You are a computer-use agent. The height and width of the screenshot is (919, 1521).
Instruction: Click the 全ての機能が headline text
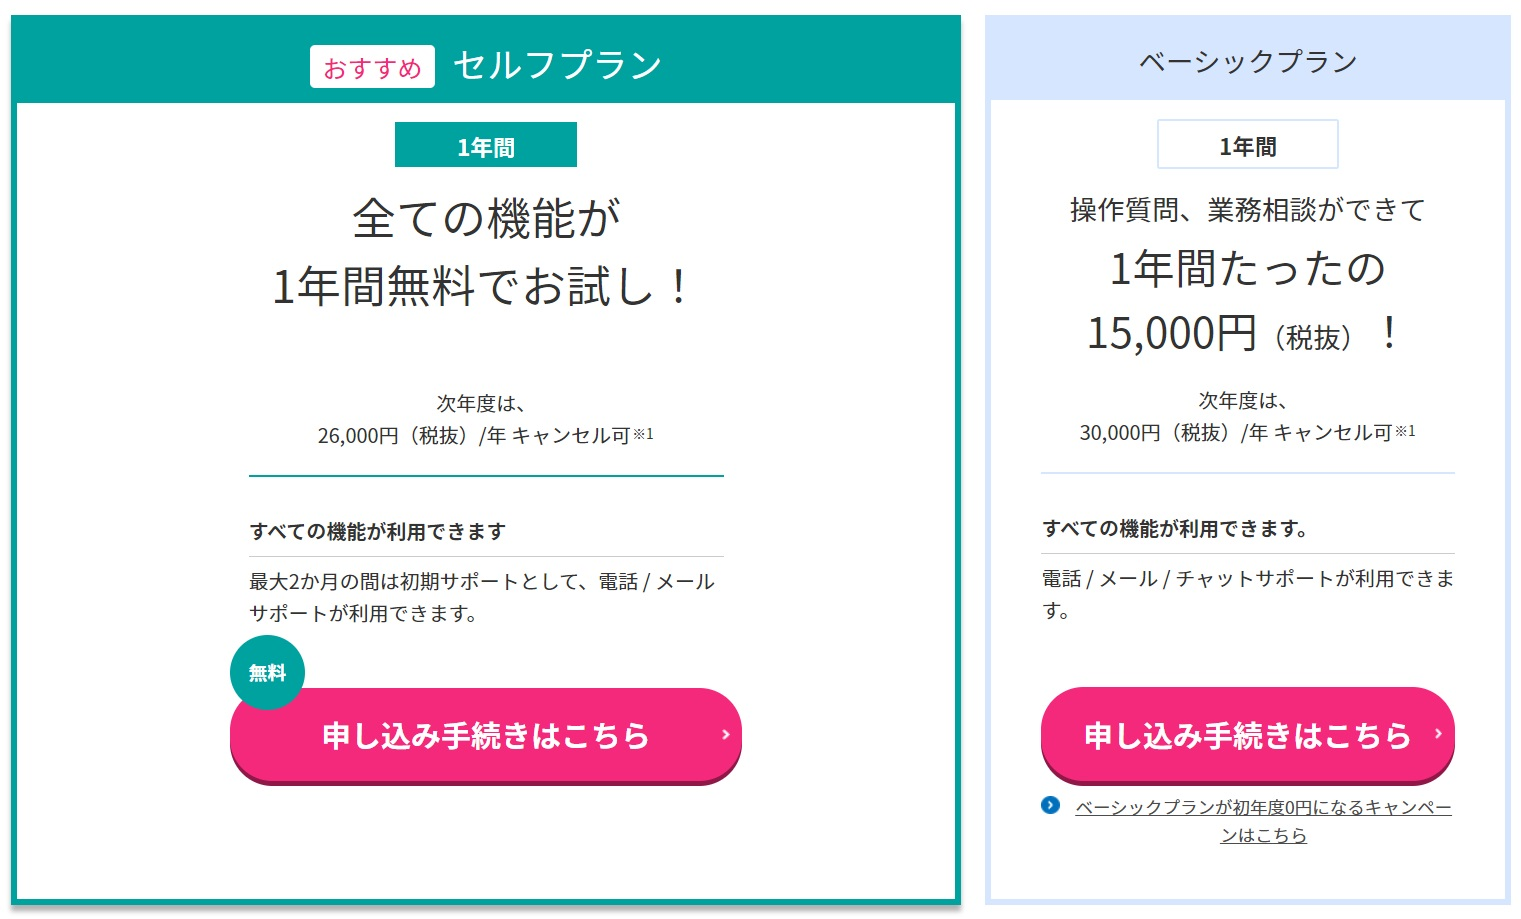(486, 219)
